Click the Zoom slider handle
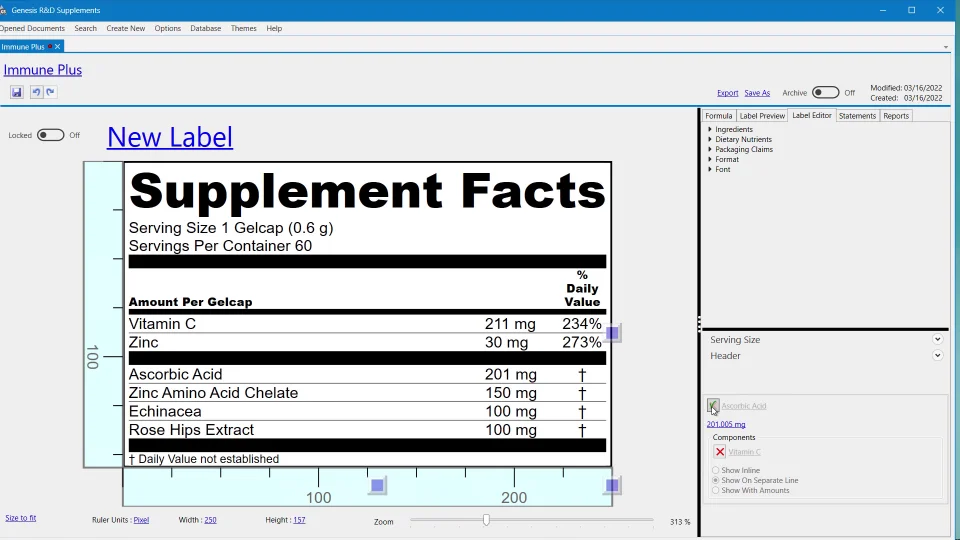This screenshot has height=540, width=960. pyautogui.click(x=486, y=520)
